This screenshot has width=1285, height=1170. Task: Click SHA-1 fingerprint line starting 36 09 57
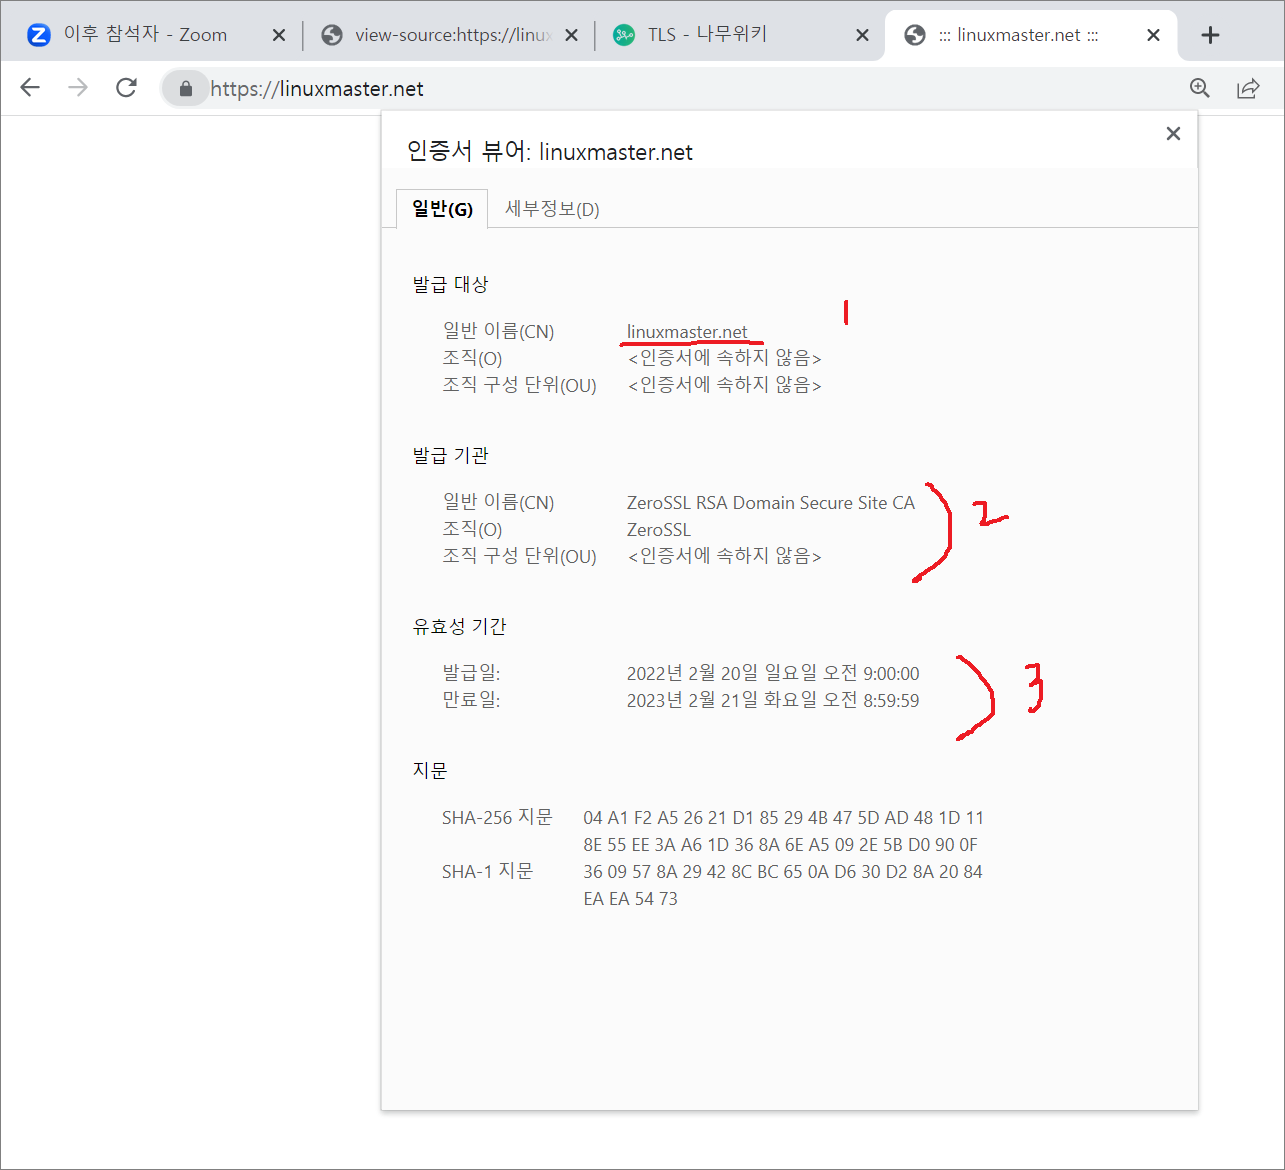pyautogui.click(x=783, y=872)
